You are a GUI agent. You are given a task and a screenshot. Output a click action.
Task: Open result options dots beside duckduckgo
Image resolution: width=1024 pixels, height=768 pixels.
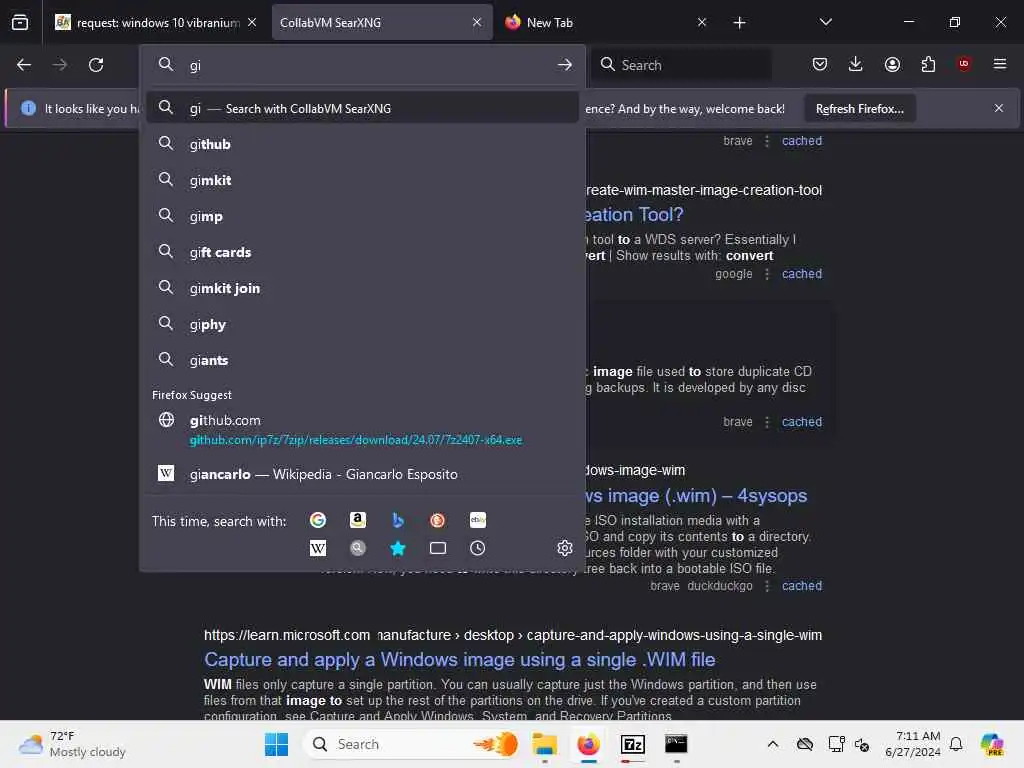[767, 586]
